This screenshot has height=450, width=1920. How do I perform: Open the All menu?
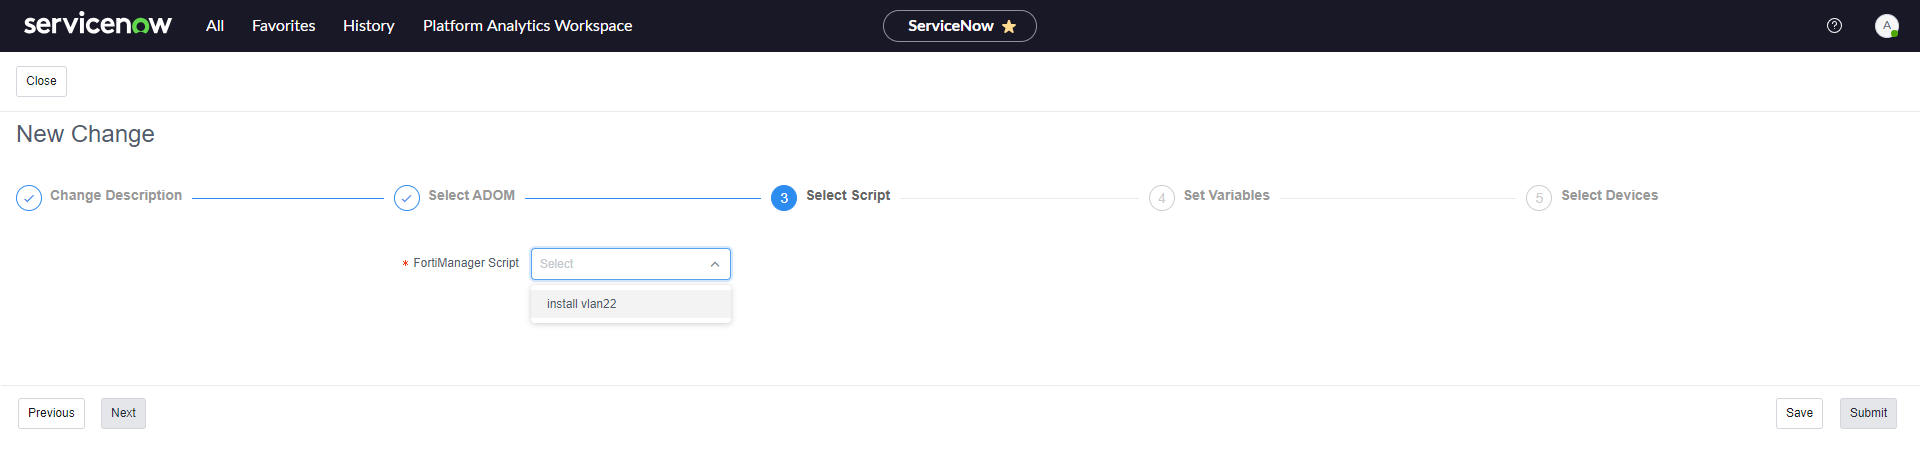point(215,26)
